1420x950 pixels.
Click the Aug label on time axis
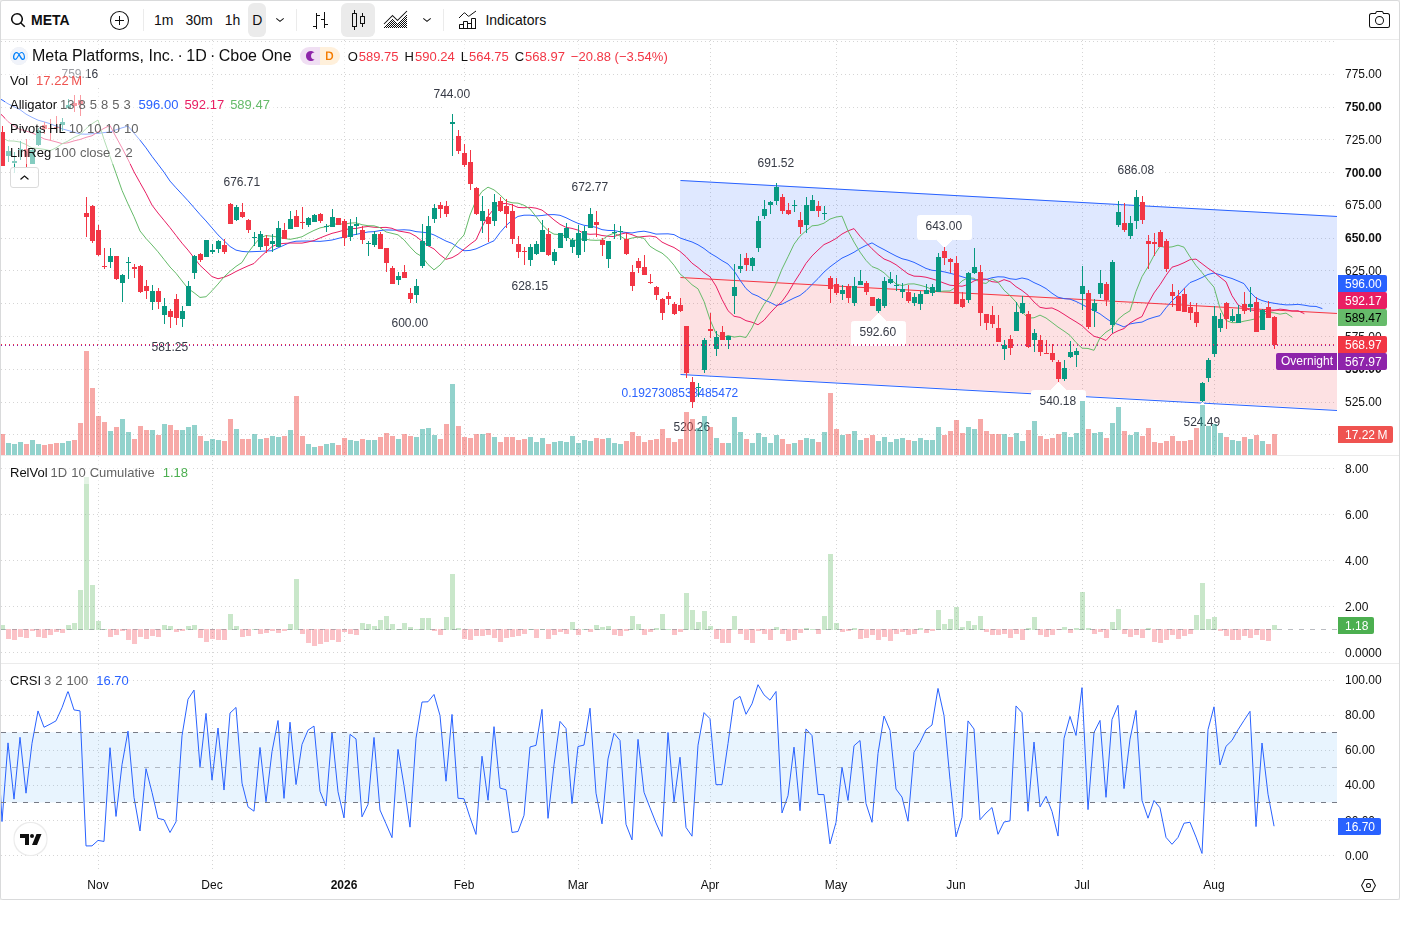tap(1214, 885)
